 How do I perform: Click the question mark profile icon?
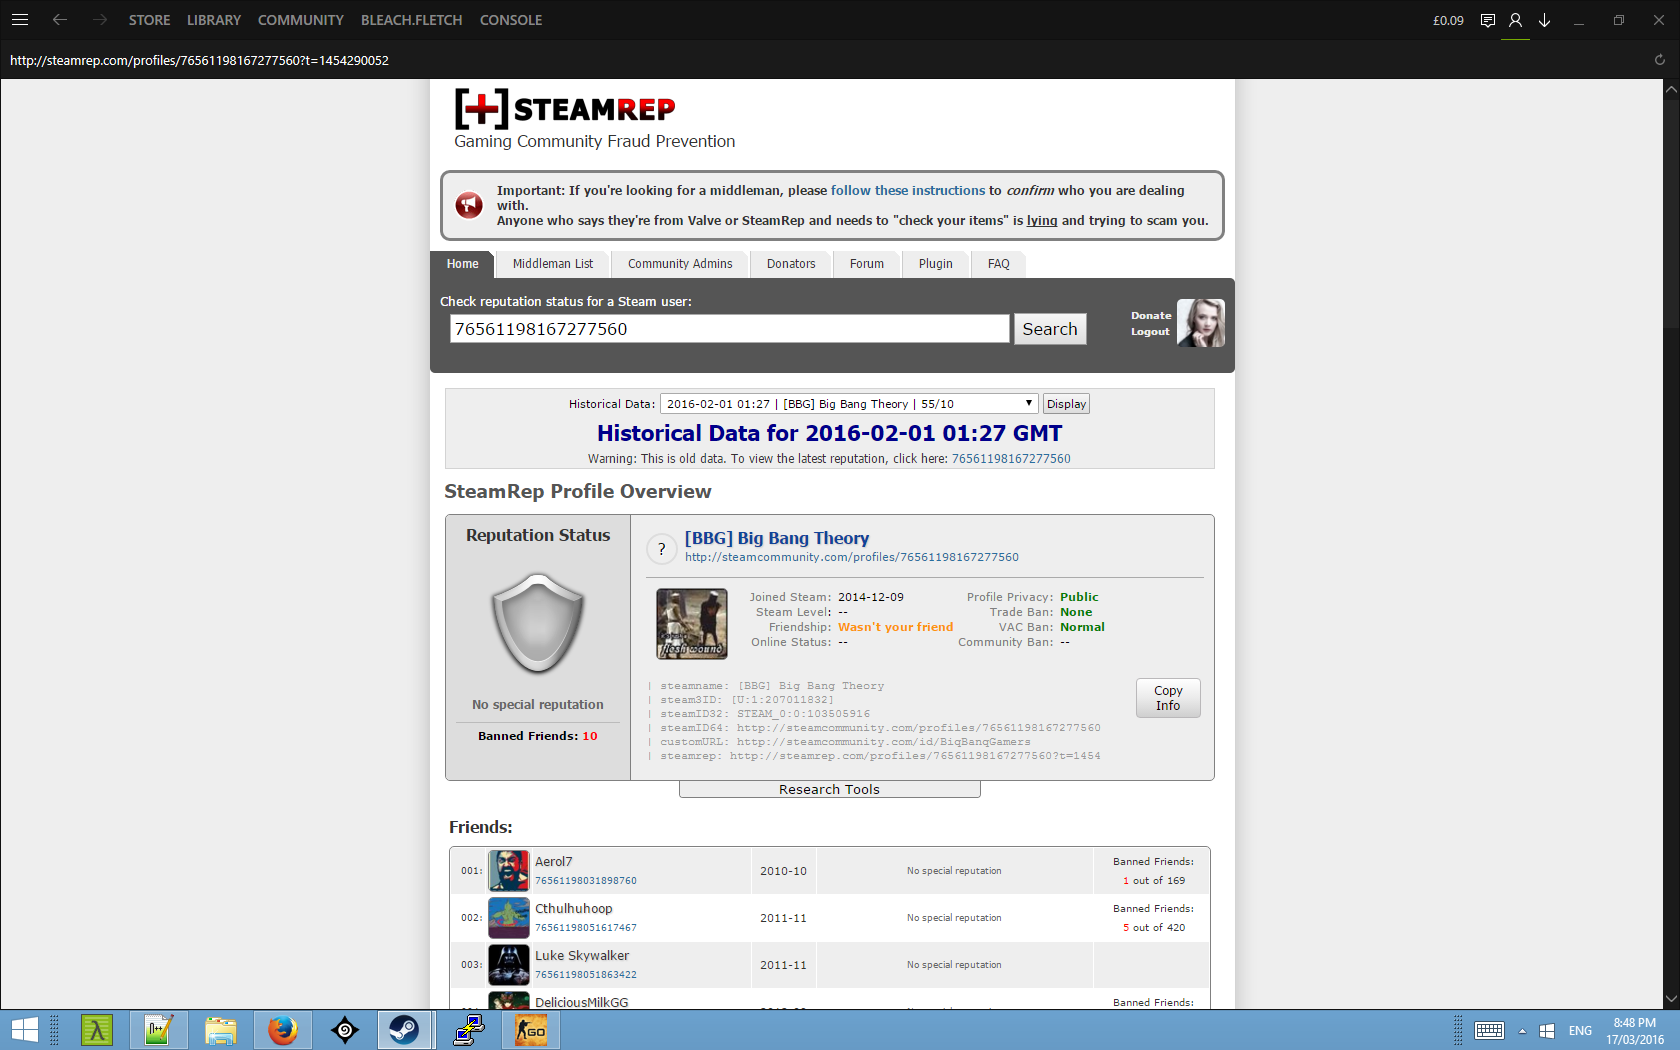(661, 549)
